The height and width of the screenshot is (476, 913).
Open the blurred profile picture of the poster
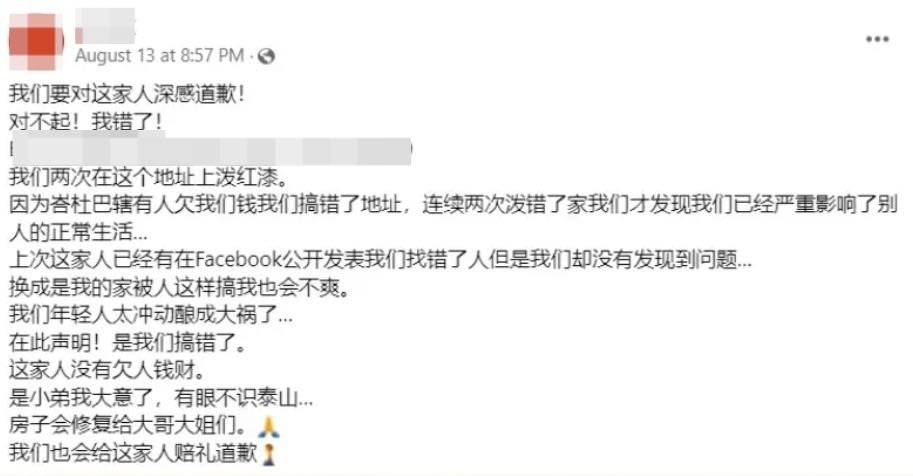tap(36, 41)
